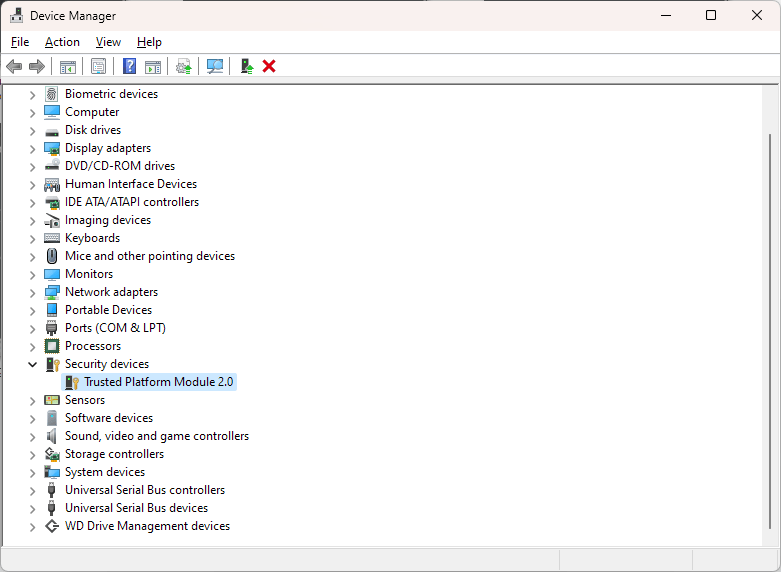Expand Sound, video and game controllers

(32, 436)
